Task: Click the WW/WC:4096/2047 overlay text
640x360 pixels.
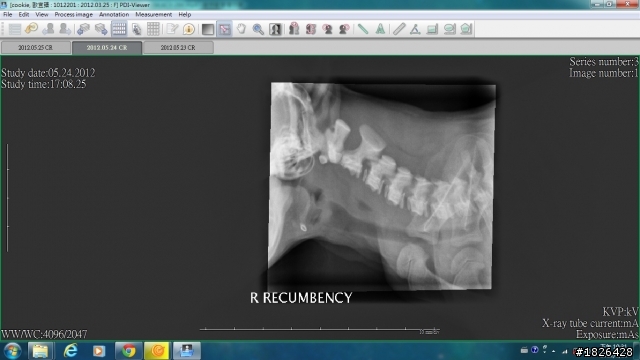Action: point(44,334)
